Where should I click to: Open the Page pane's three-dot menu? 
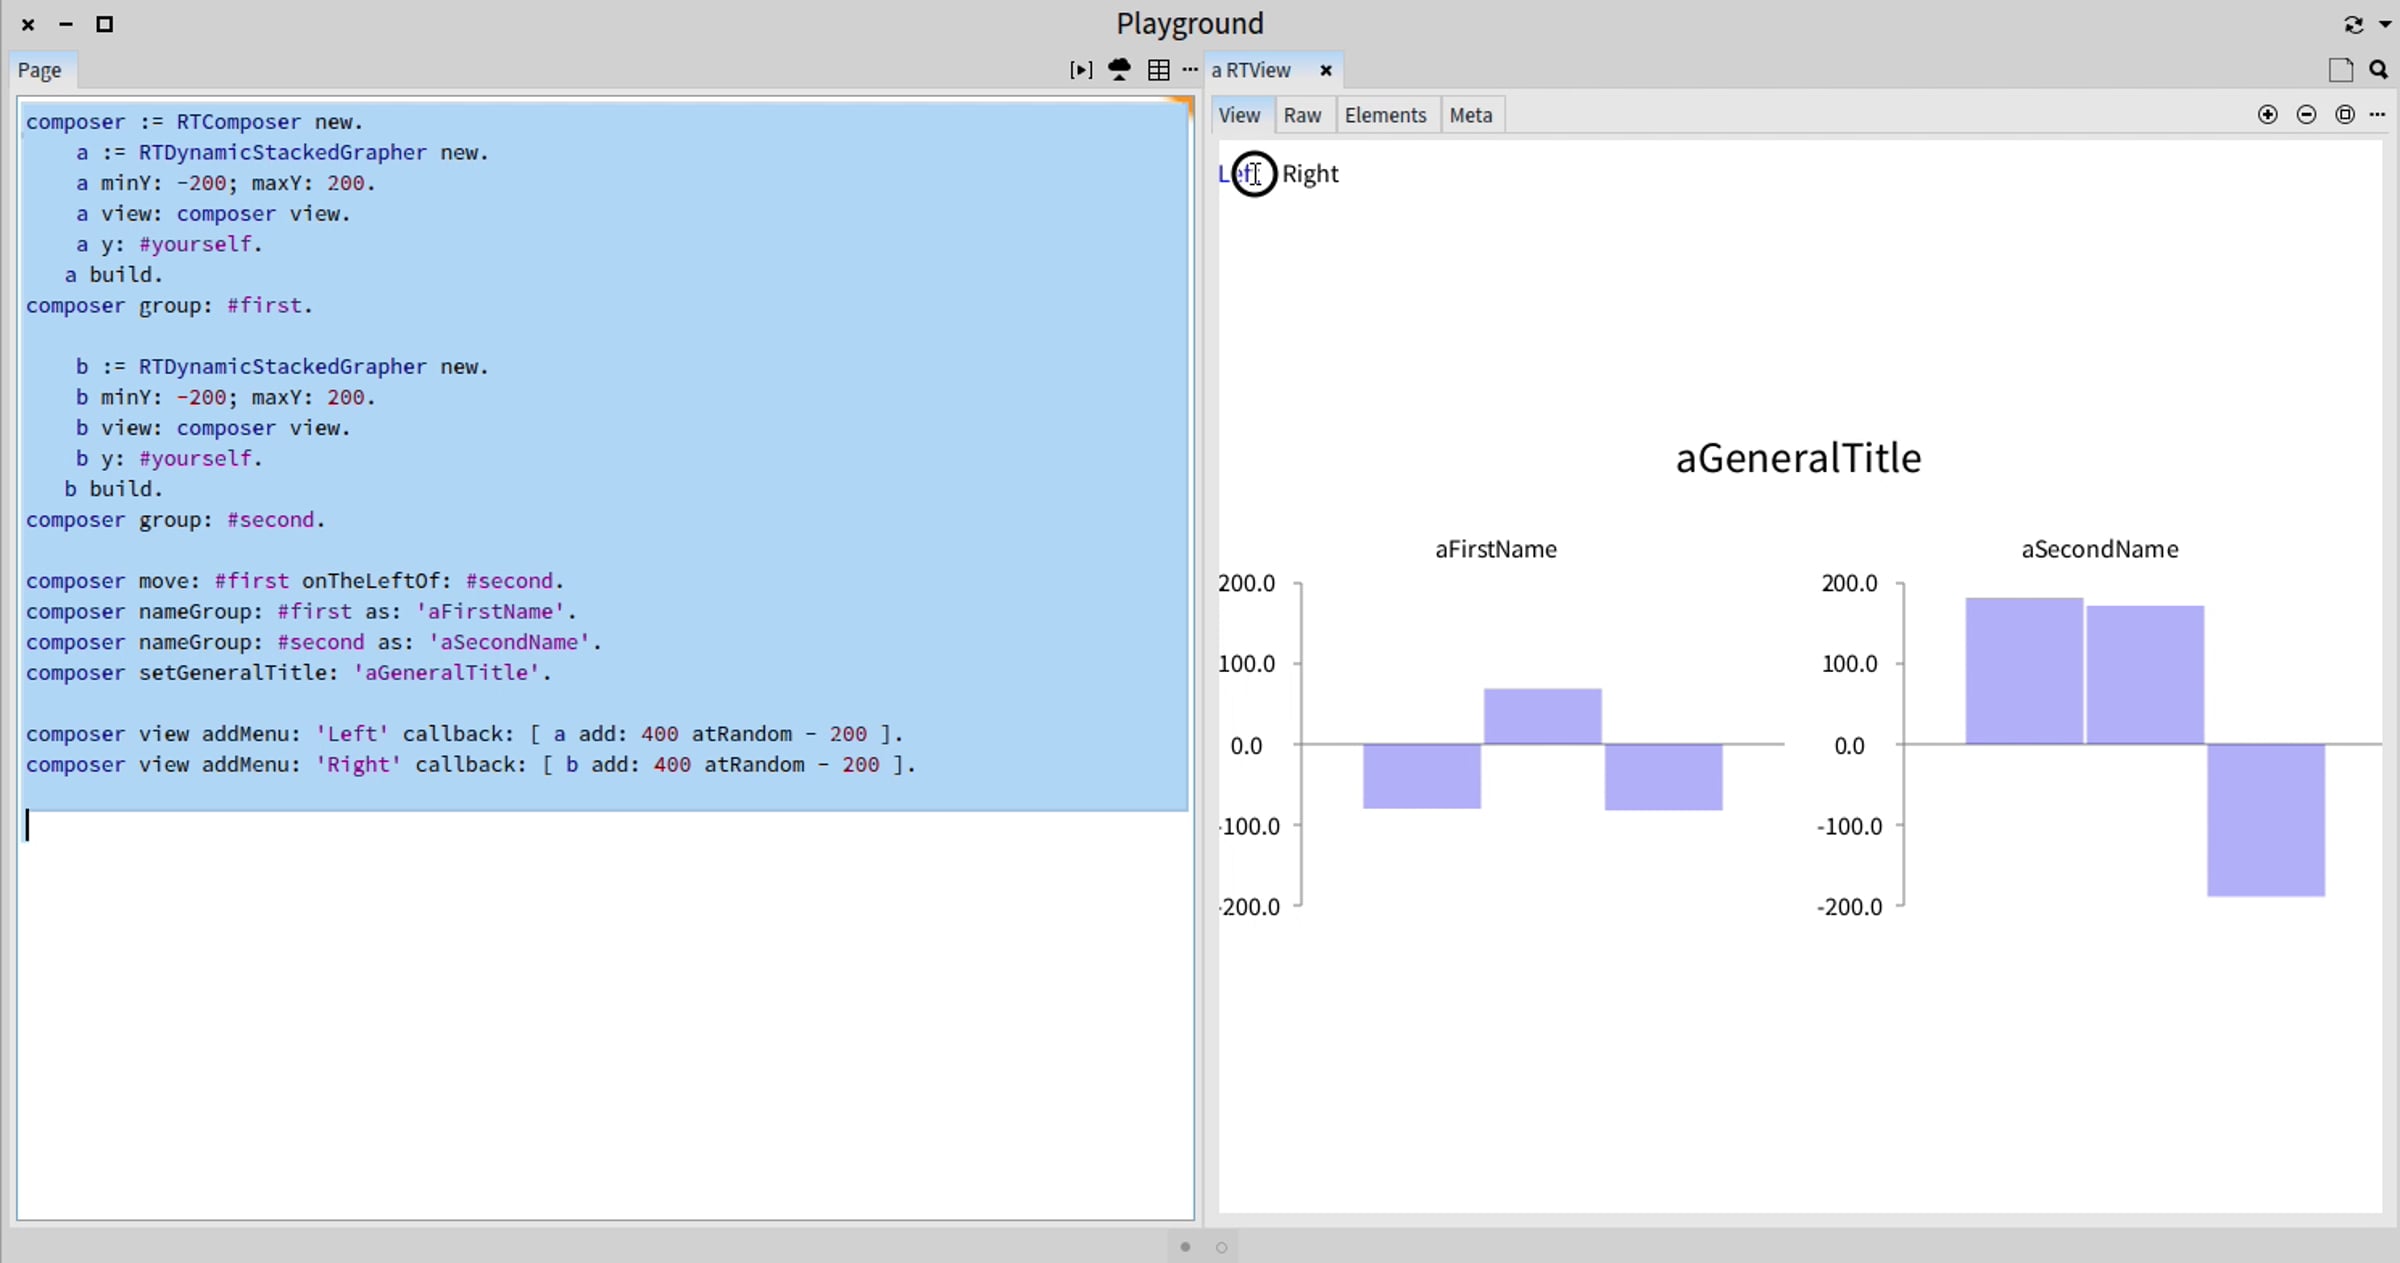[x=1190, y=70]
